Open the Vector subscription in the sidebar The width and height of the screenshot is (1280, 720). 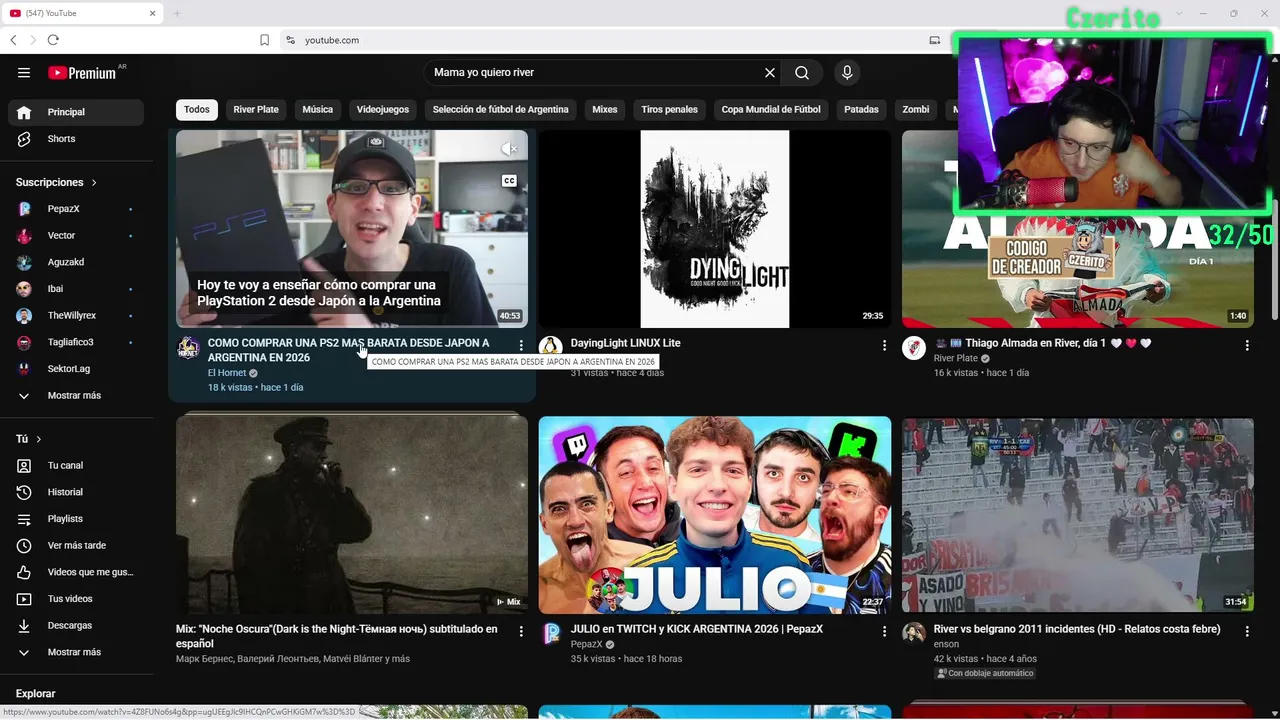click(x=76, y=236)
